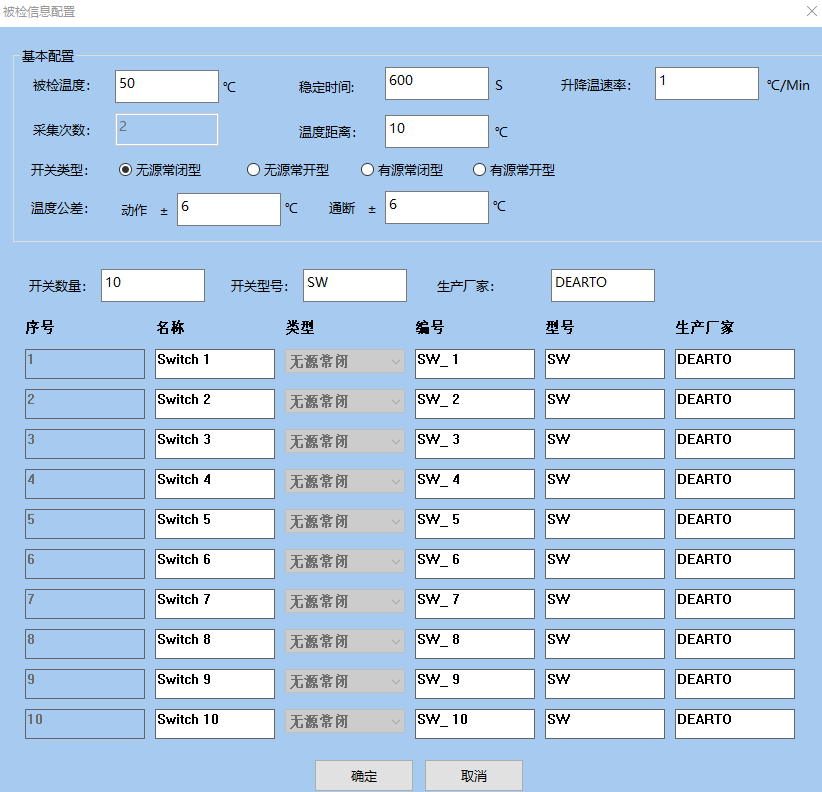Focus the 动作 tolerance input field
Image resolution: width=822 pixels, height=792 pixels.
[229, 210]
